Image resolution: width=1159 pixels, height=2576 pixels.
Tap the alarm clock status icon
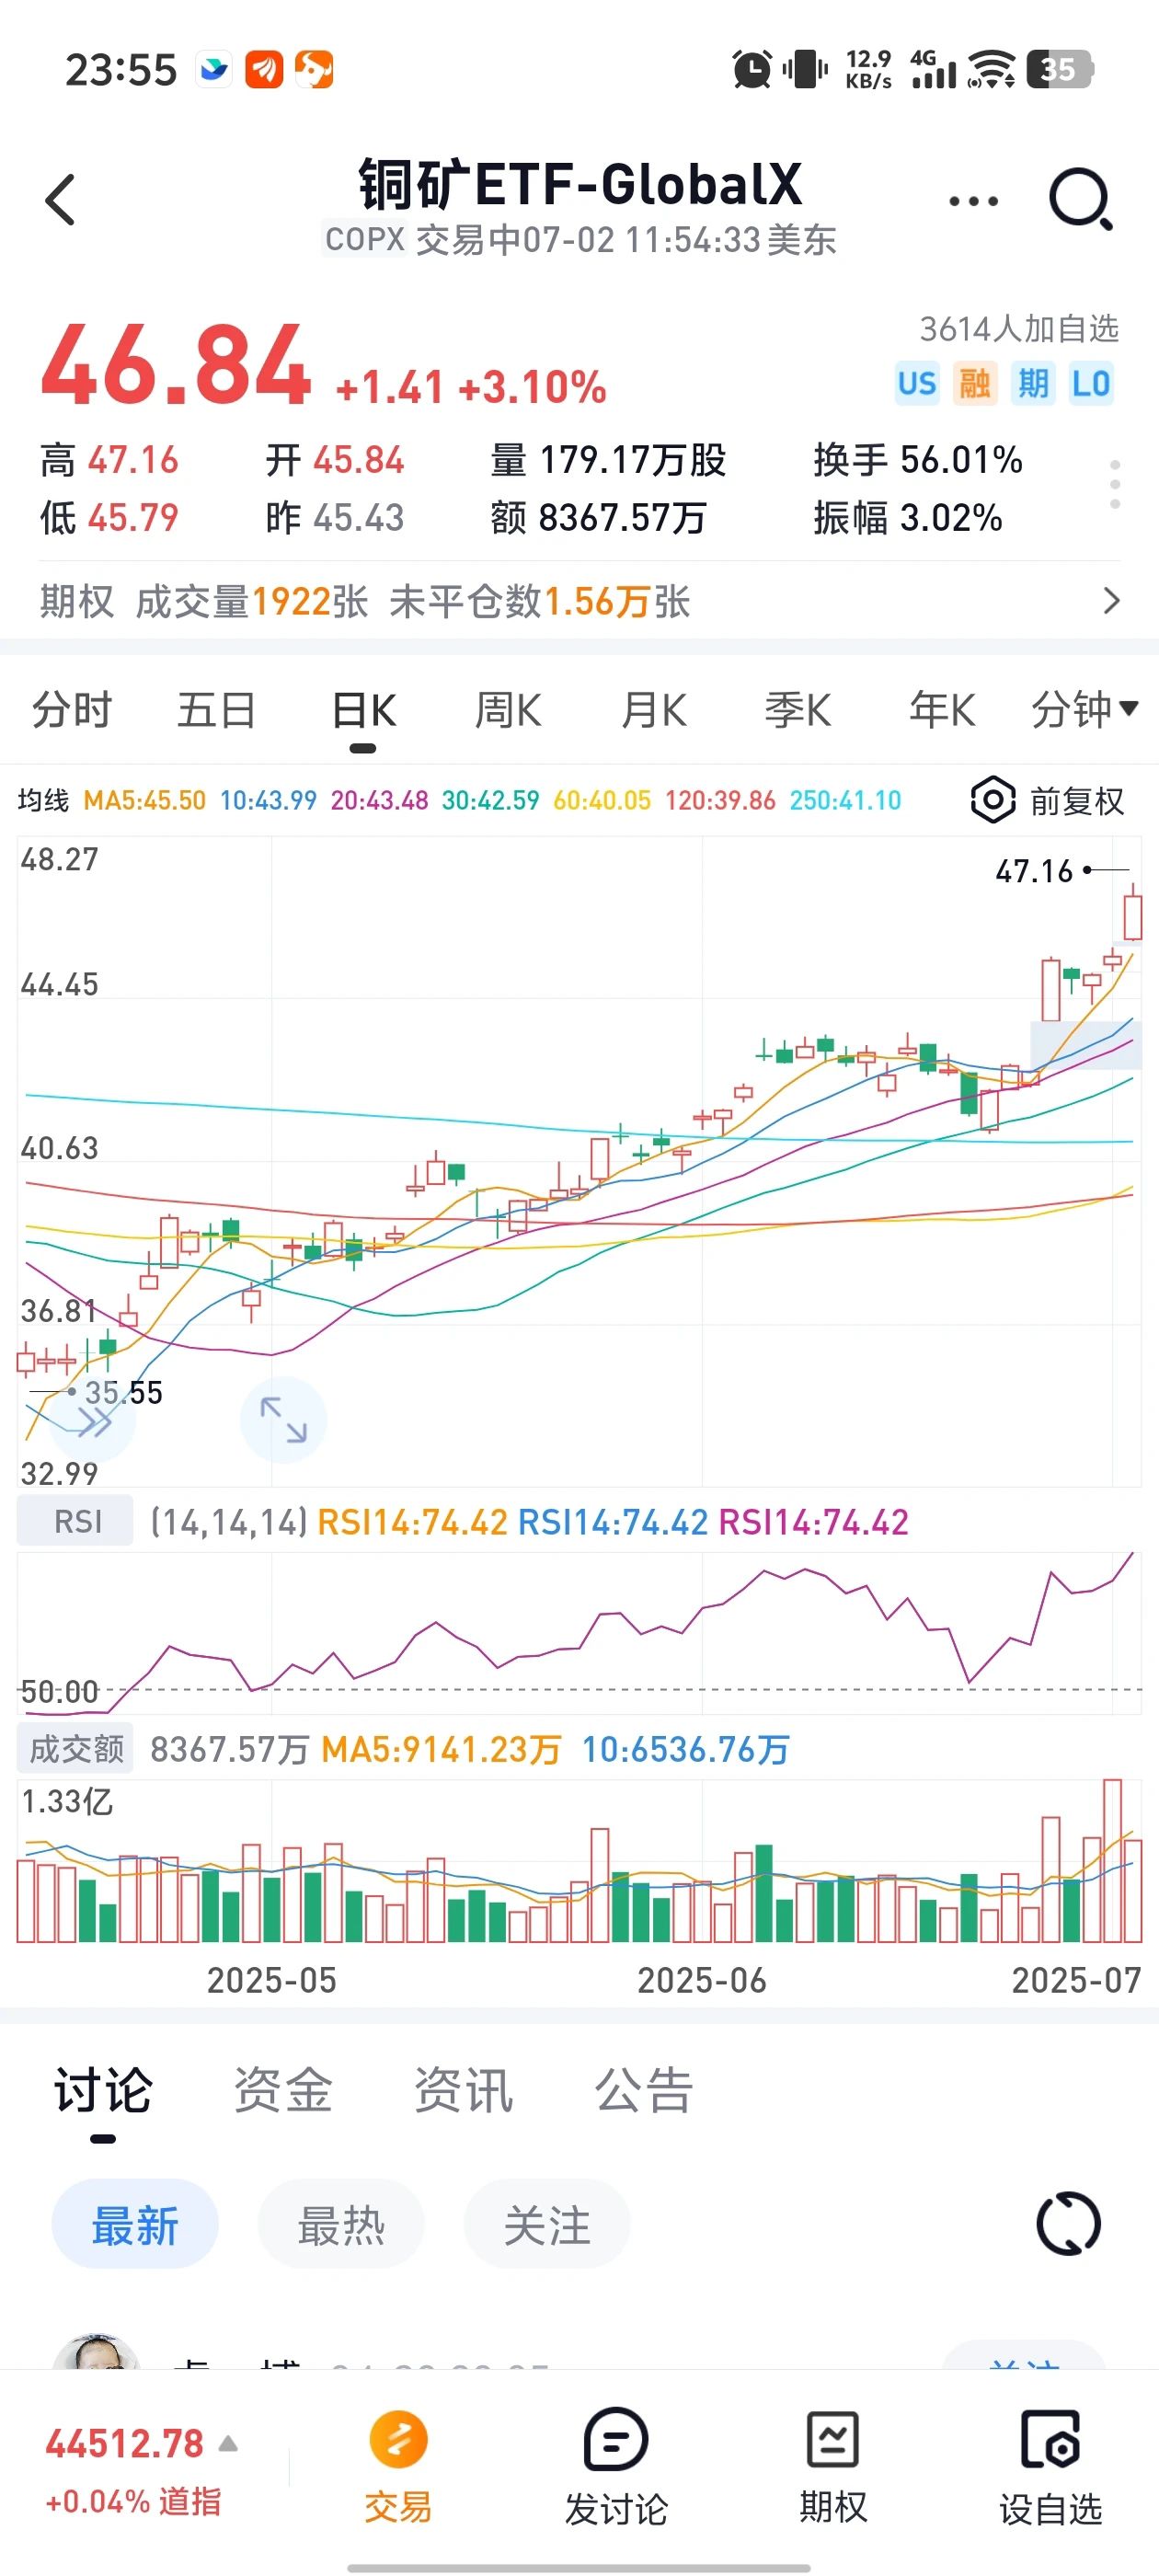(751, 69)
